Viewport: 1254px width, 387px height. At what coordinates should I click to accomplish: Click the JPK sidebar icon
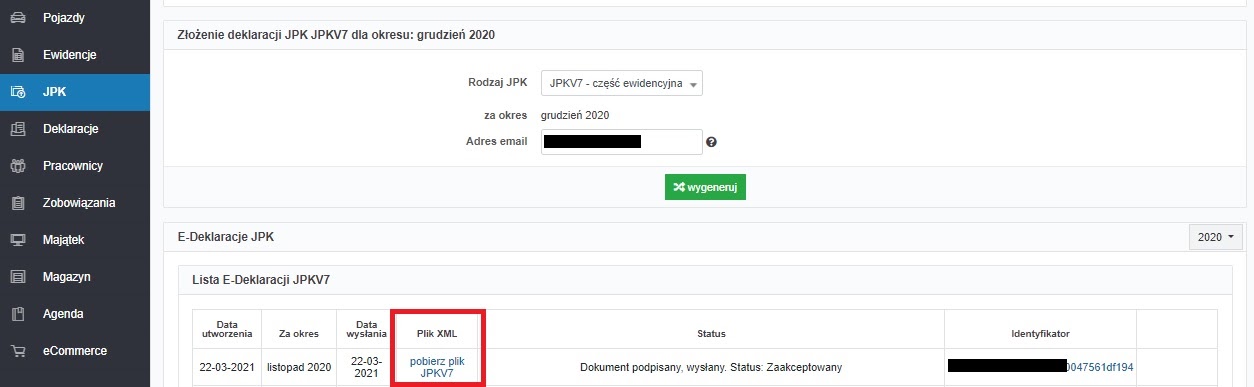pyautogui.click(x=18, y=92)
